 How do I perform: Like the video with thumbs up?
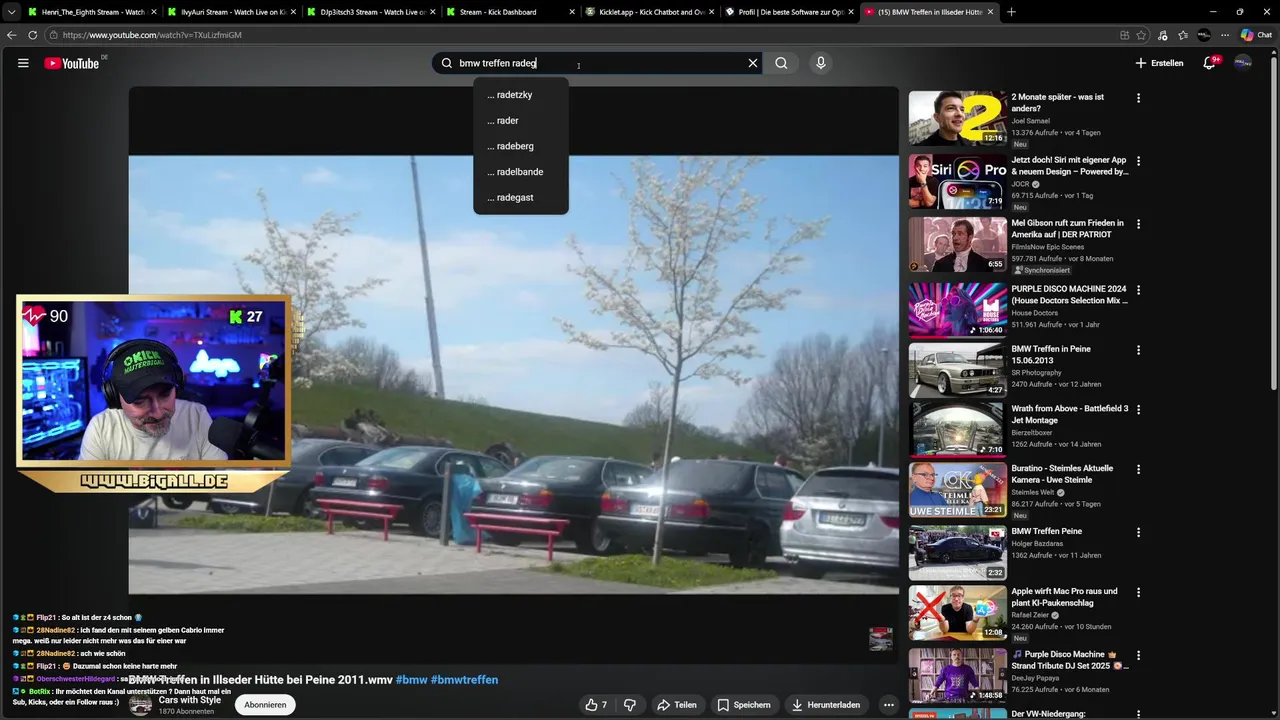click(x=596, y=705)
